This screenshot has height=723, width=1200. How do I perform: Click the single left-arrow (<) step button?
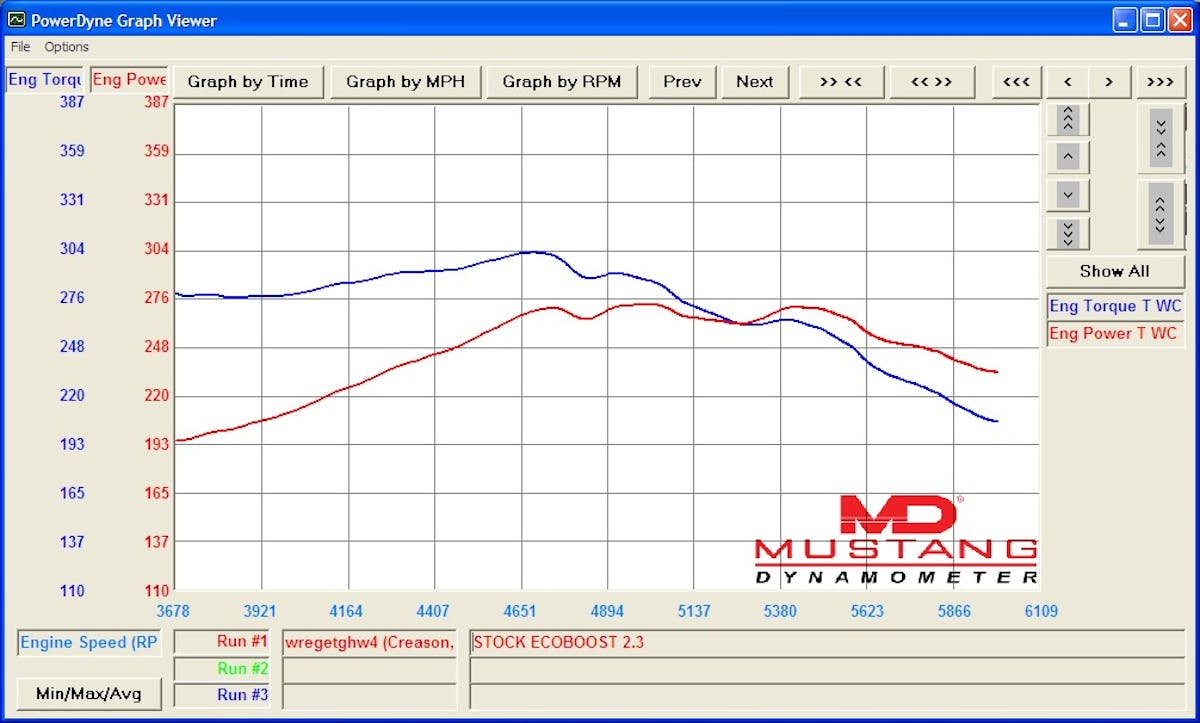pos(1068,82)
